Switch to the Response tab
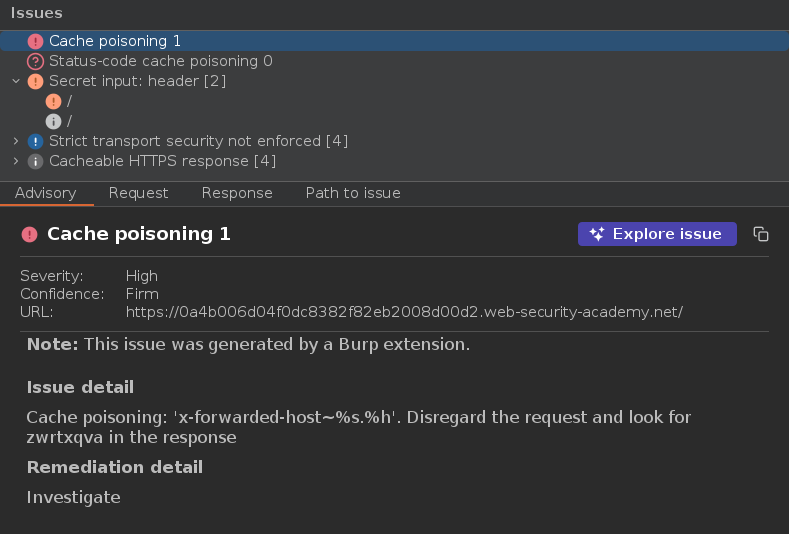This screenshot has width=789, height=534. pyautogui.click(x=237, y=193)
